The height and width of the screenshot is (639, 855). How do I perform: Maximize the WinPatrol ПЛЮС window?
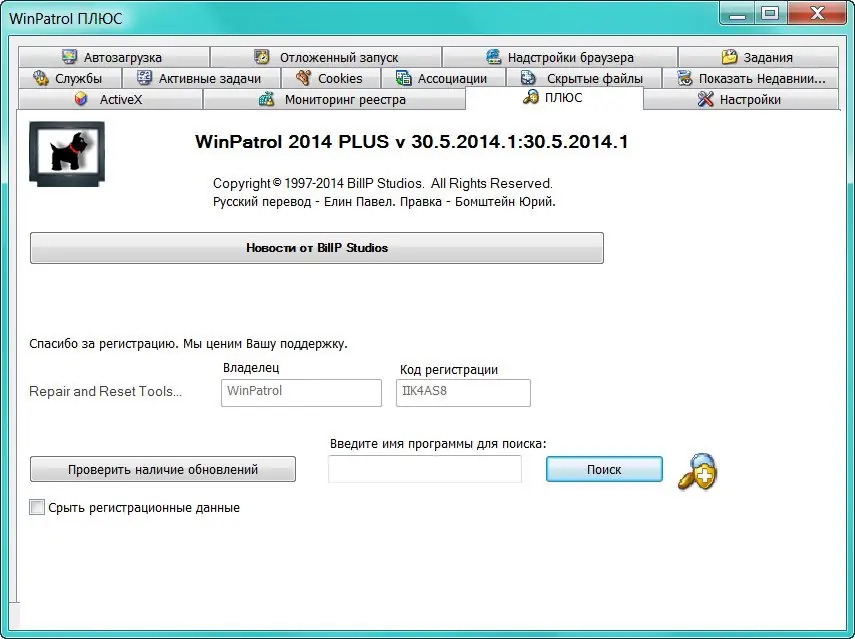pos(770,13)
